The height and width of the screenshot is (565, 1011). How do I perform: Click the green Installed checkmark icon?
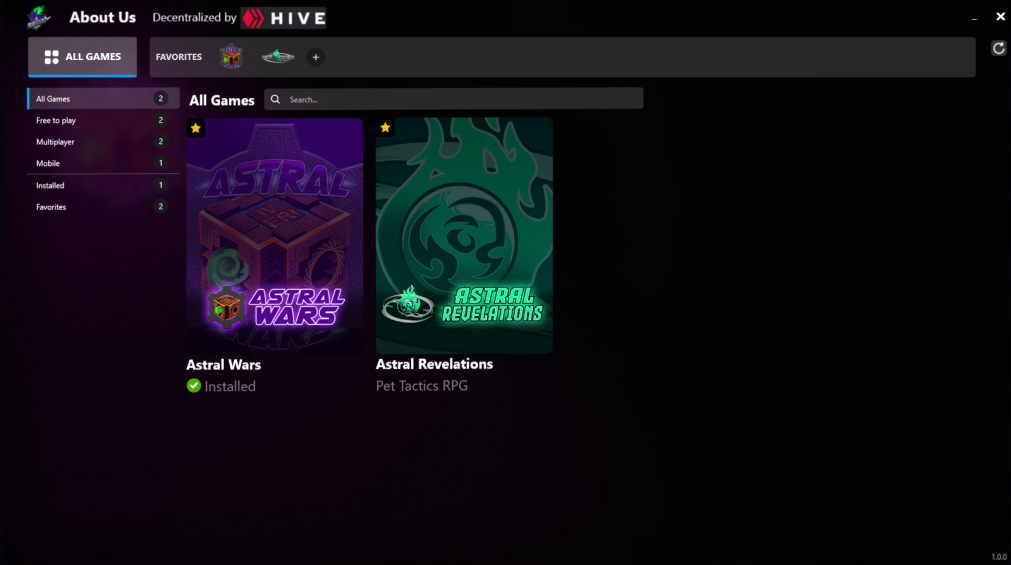(193, 386)
